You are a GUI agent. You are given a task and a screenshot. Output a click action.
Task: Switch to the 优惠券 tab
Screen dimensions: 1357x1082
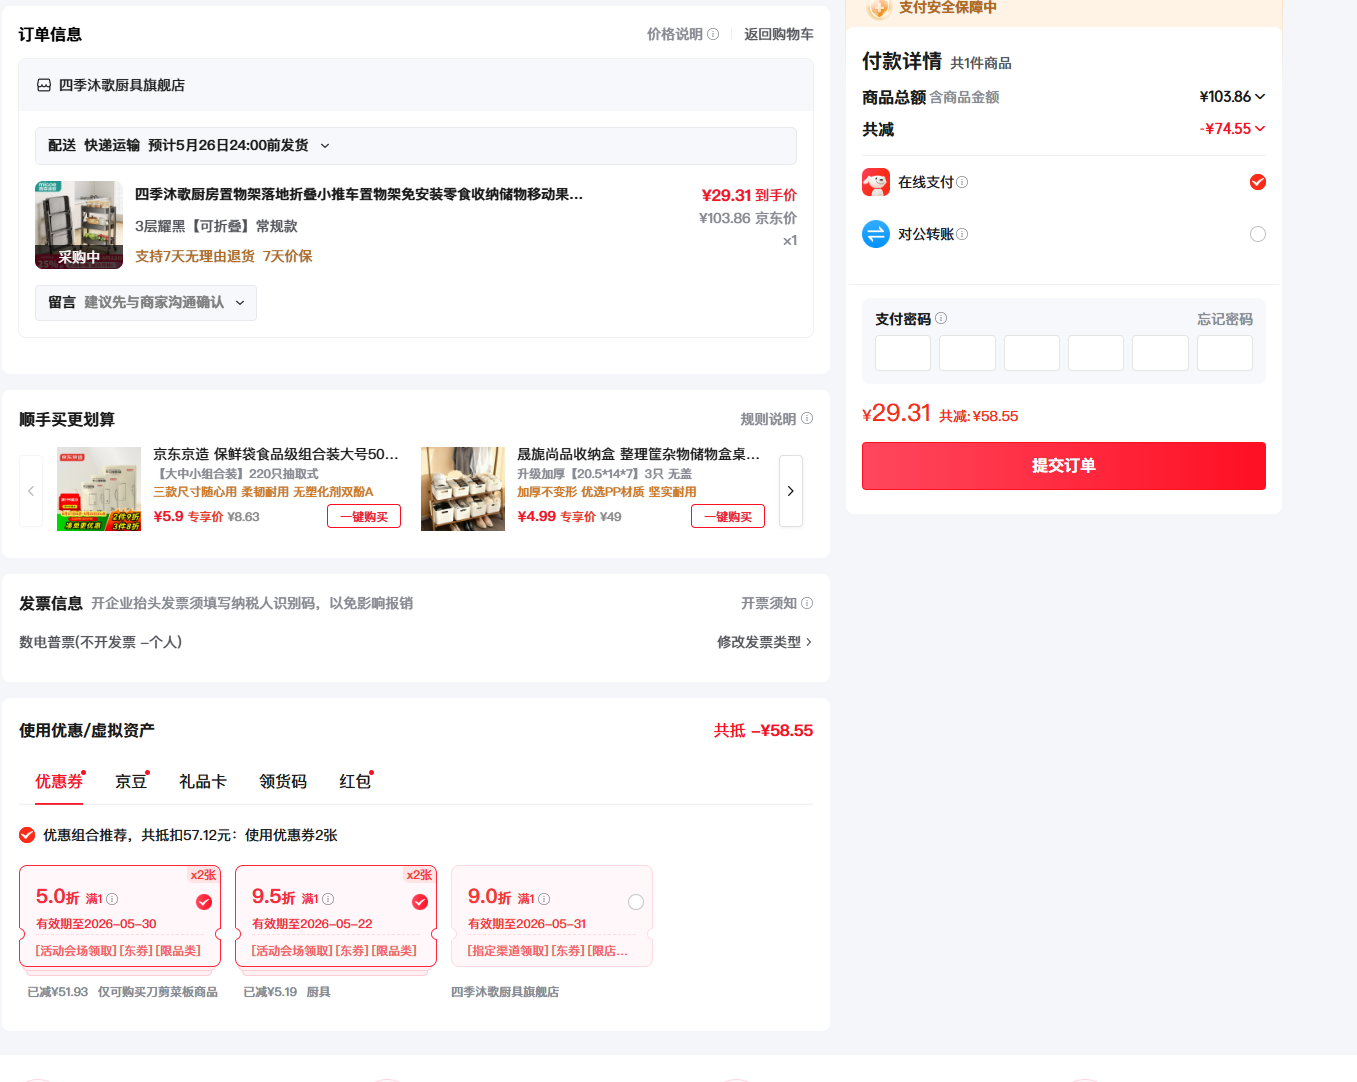pyautogui.click(x=59, y=782)
